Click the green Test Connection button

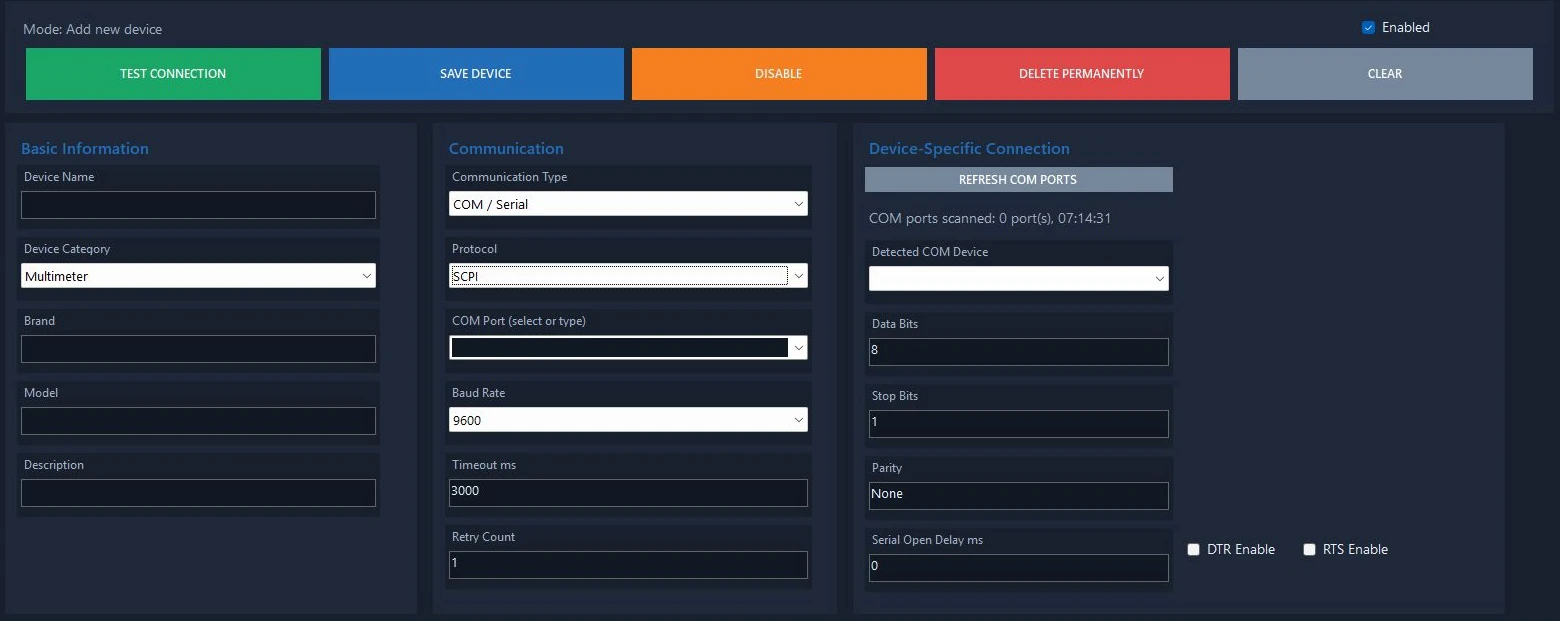click(173, 74)
